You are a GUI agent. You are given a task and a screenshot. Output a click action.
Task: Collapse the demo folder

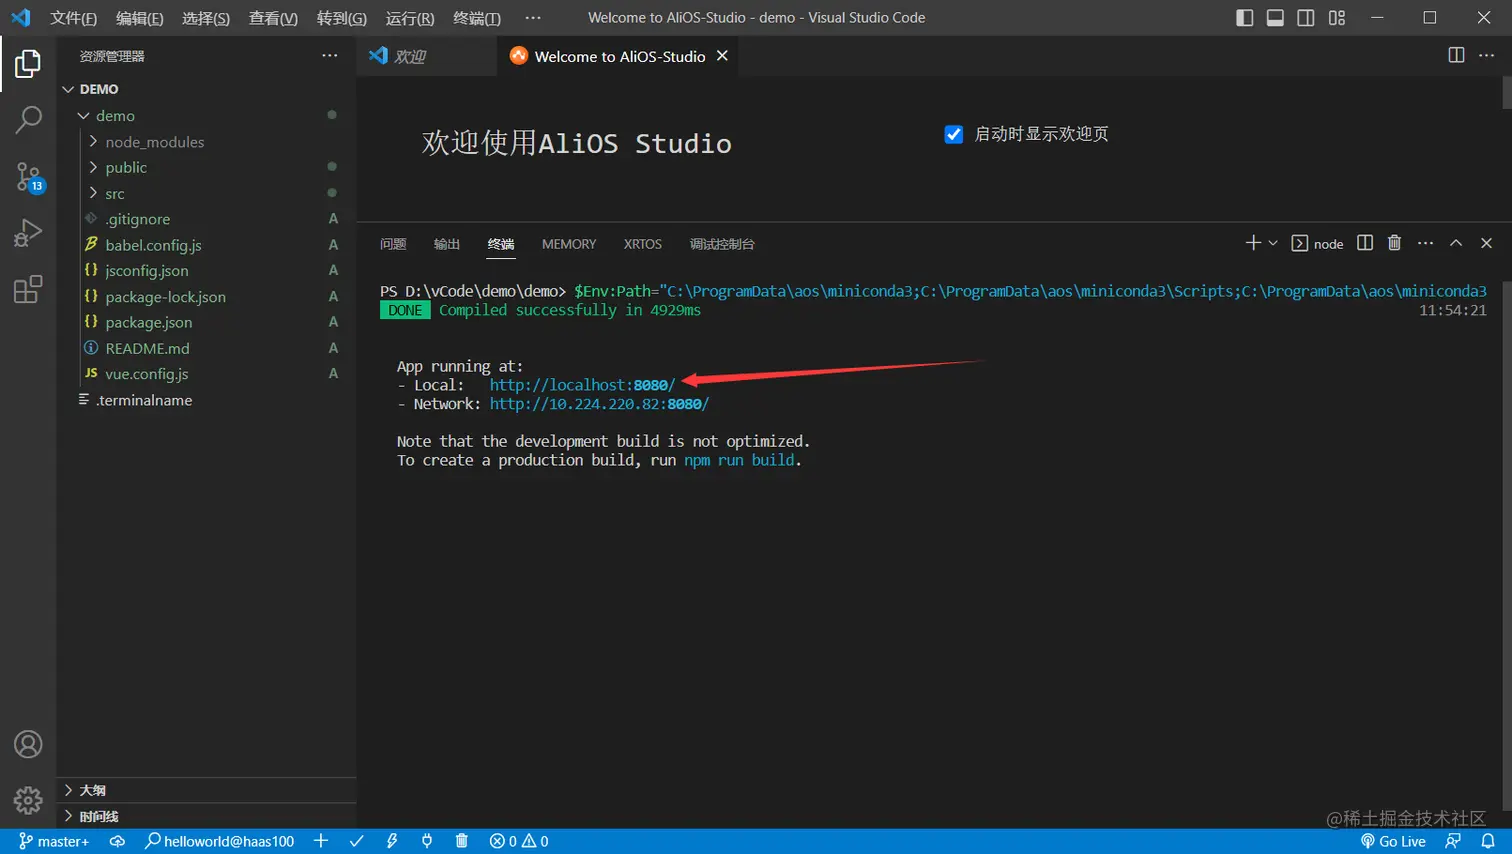click(x=115, y=116)
